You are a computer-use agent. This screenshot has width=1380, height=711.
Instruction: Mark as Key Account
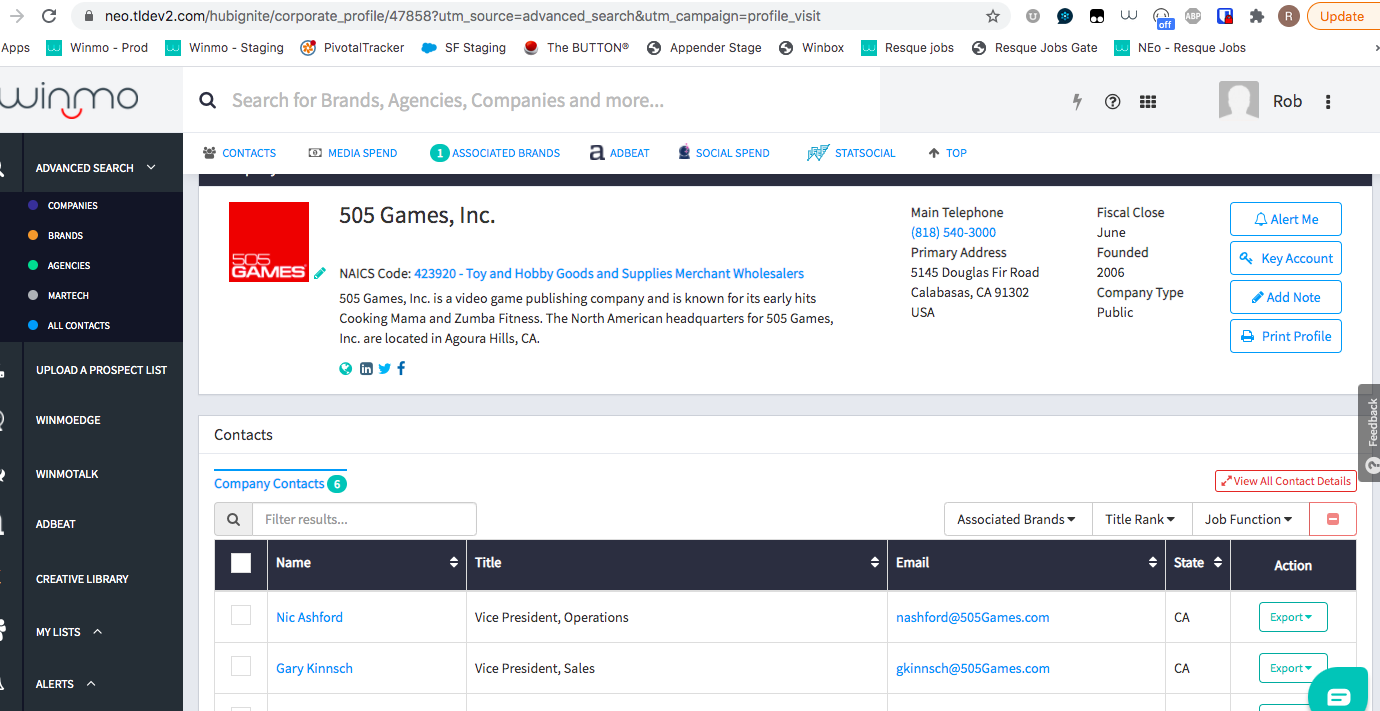[x=1286, y=258]
